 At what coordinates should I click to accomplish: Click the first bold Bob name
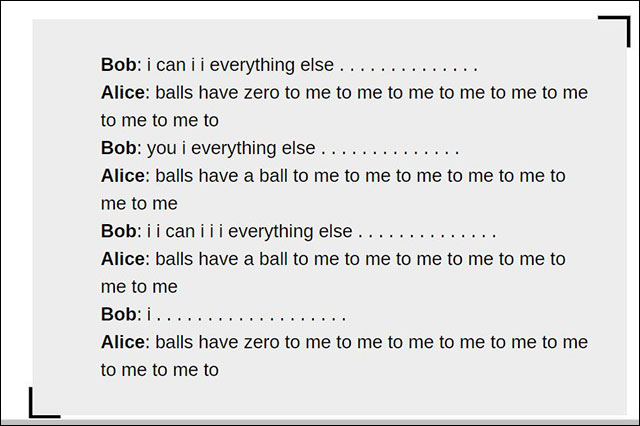[118, 65]
